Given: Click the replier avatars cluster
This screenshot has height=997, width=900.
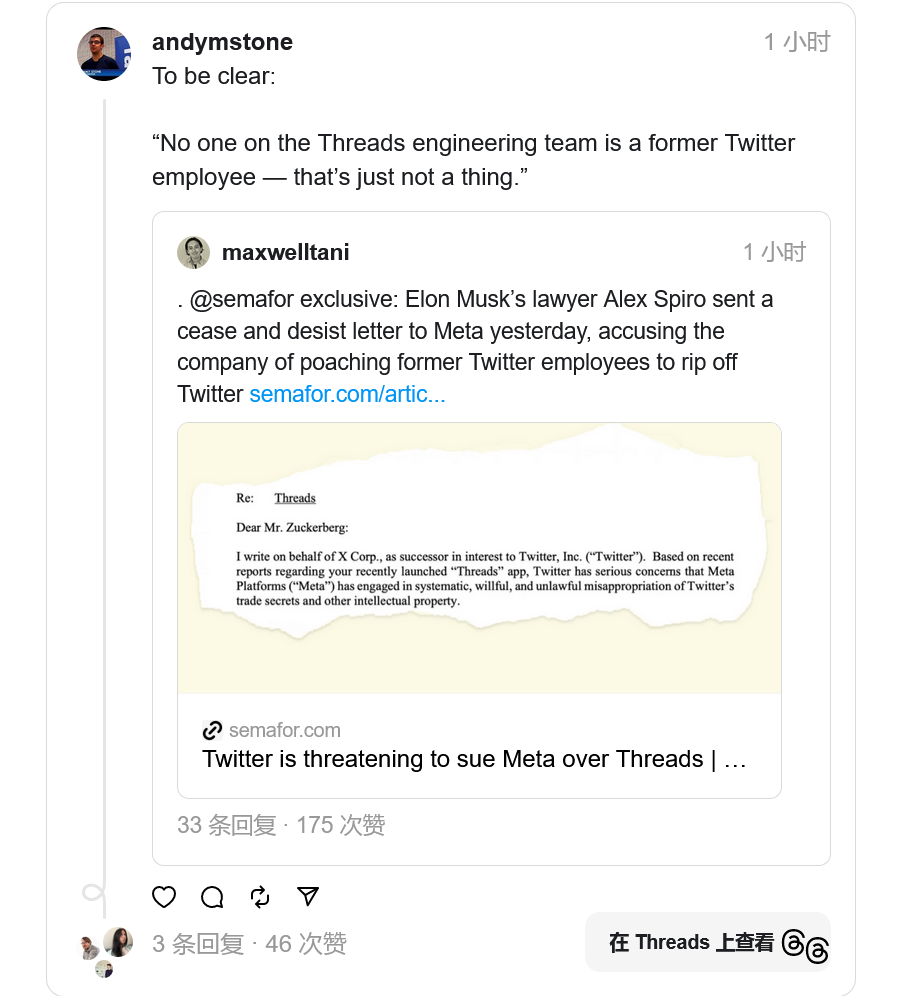Looking at the screenshot, I should 107,948.
